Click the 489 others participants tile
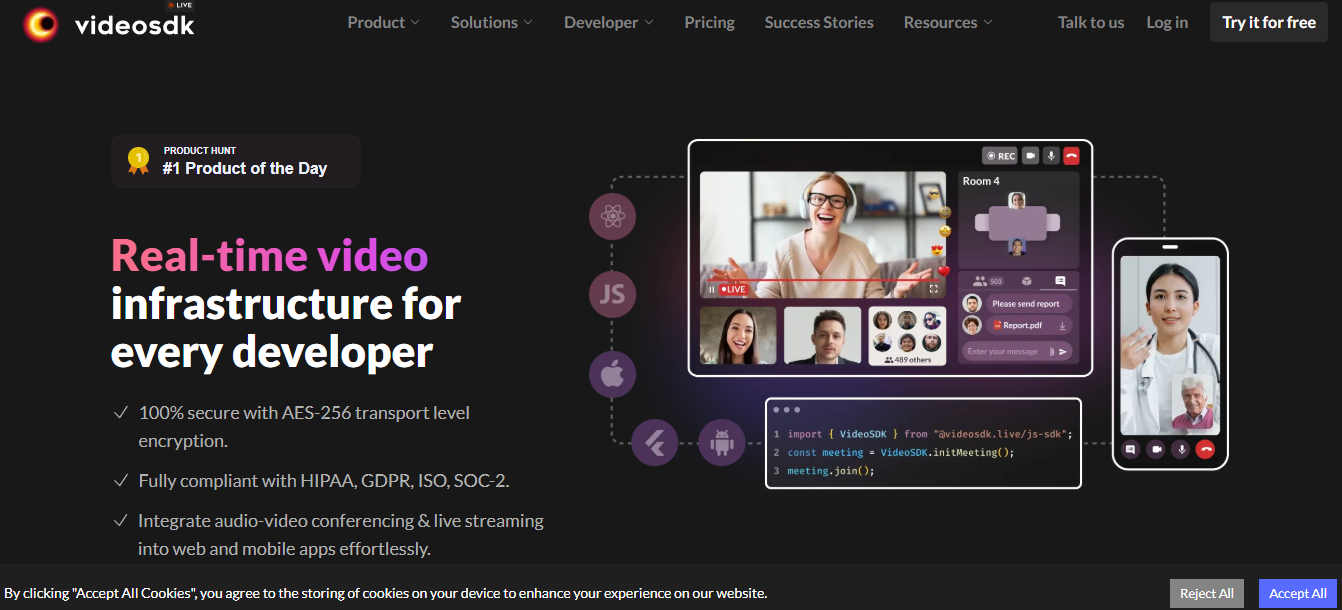This screenshot has height=610, width=1342. coord(907,335)
